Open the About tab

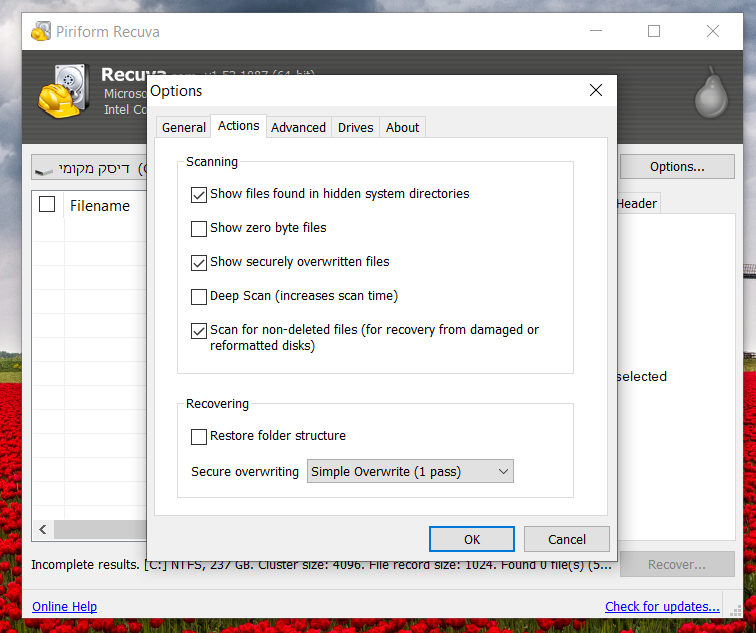click(403, 127)
